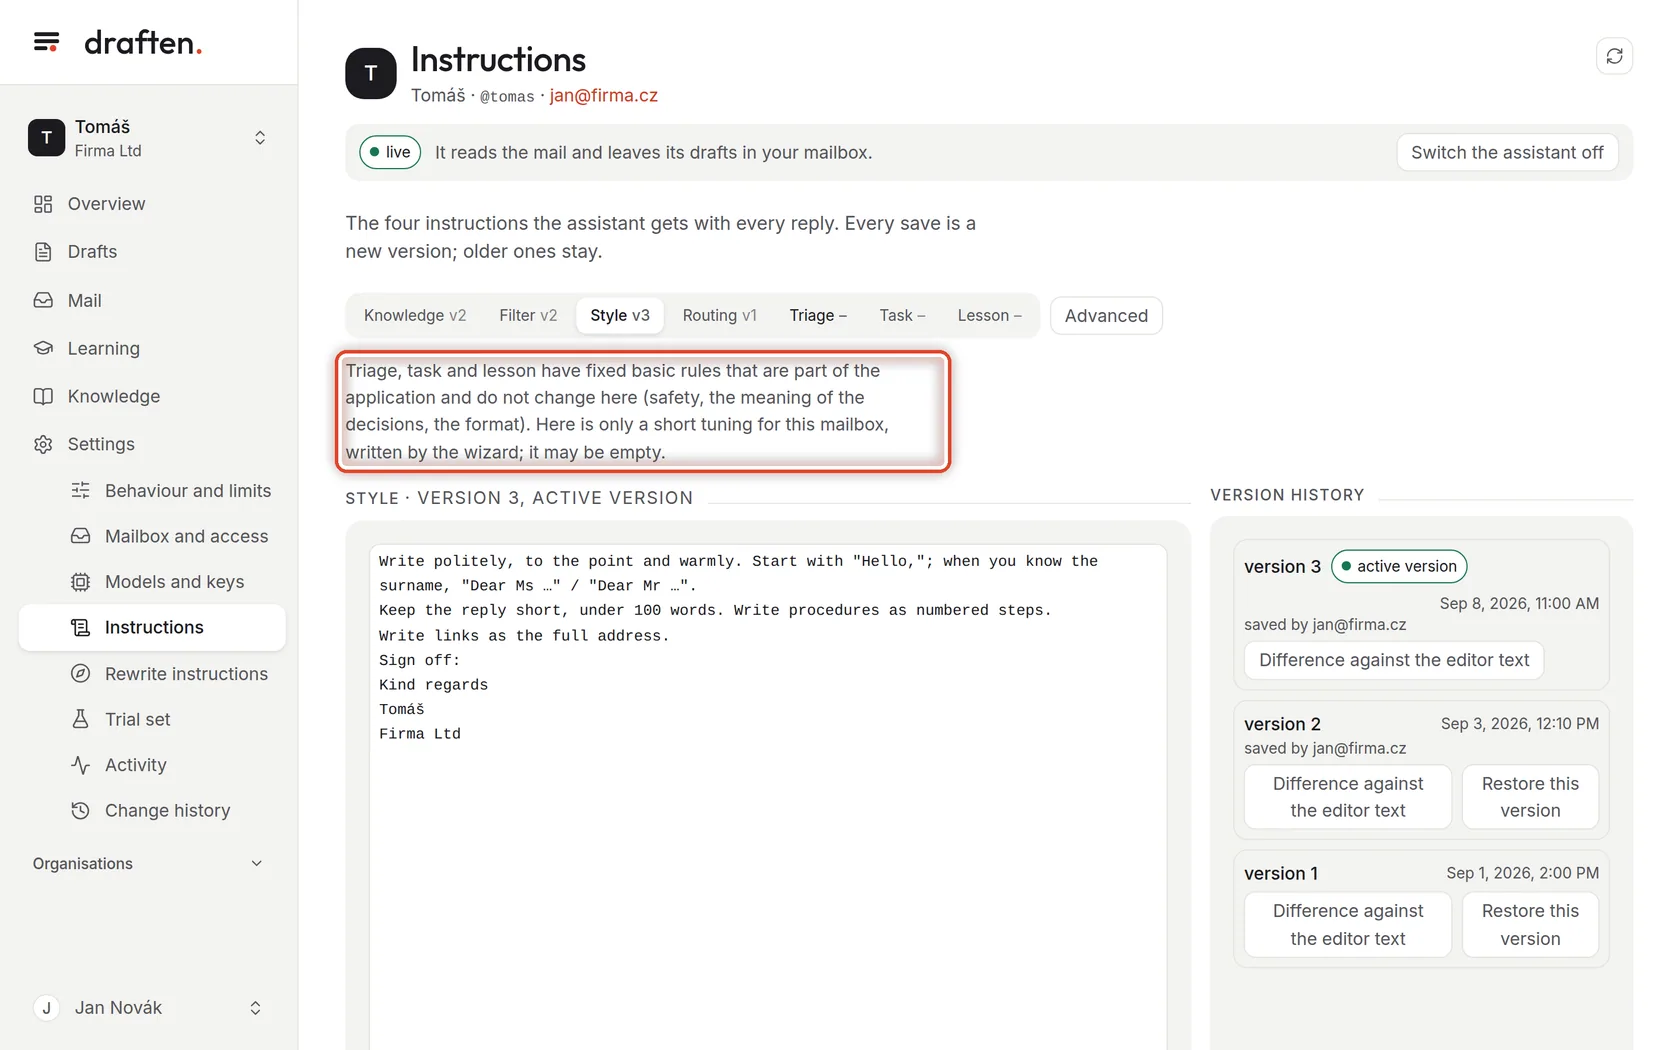Click Switch the assistant off
The image size is (1680, 1050).
click(1507, 152)
